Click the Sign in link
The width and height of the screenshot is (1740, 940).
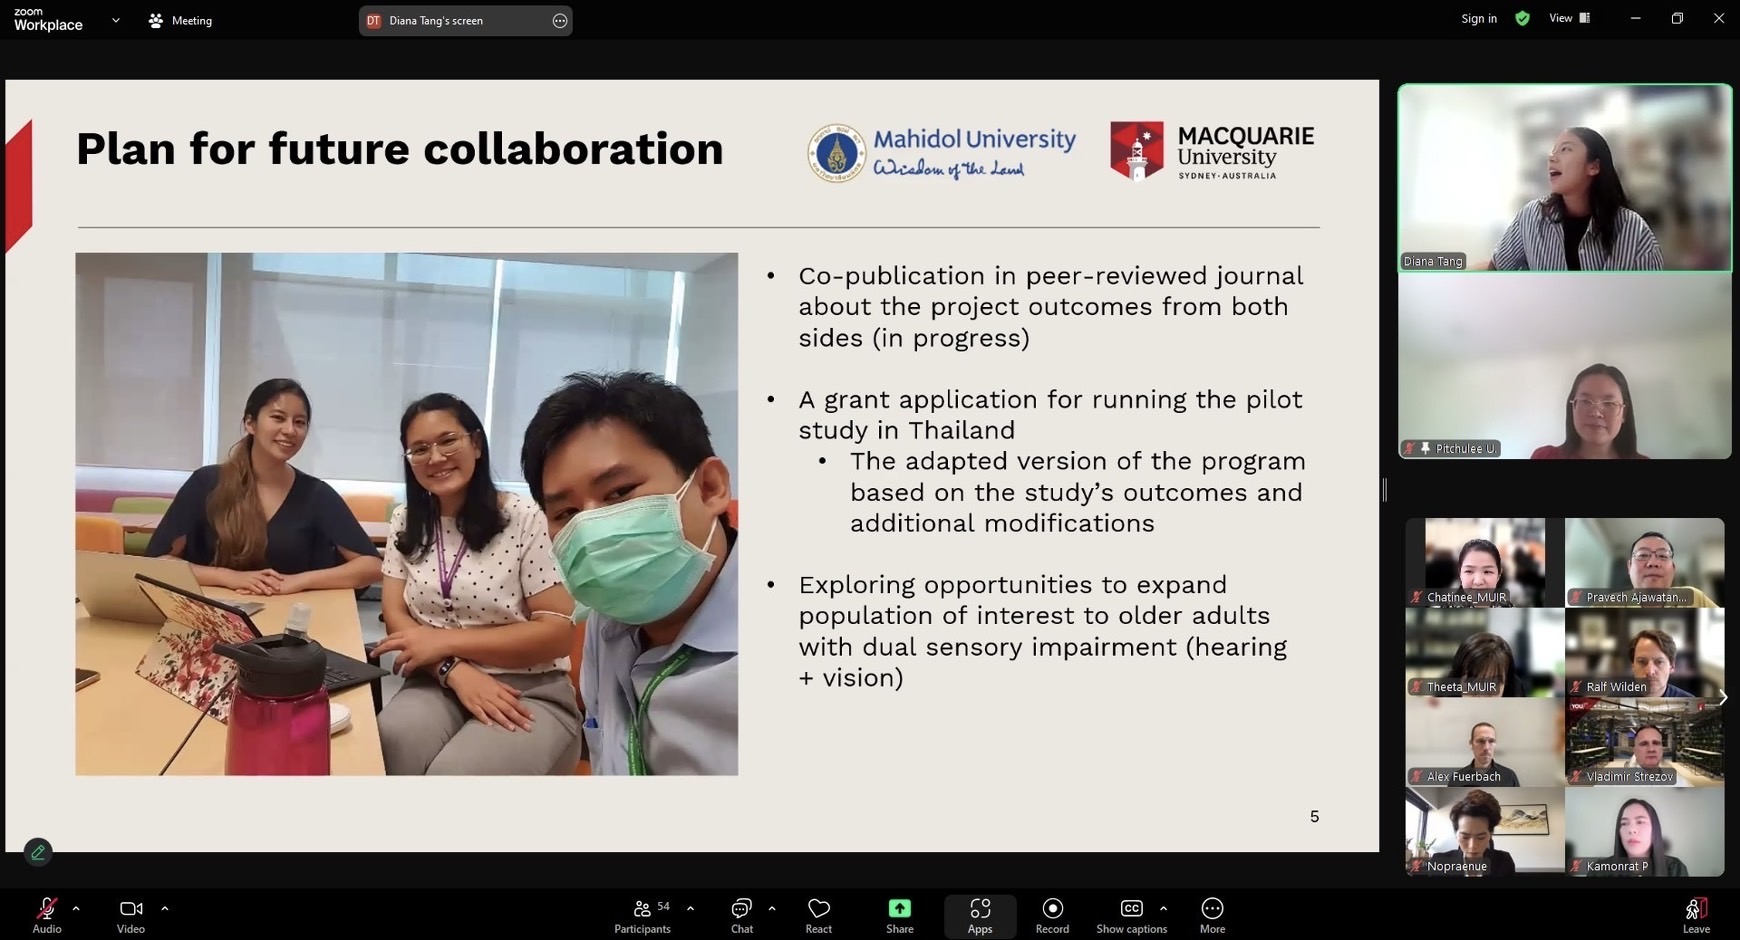pos(1479,19)
